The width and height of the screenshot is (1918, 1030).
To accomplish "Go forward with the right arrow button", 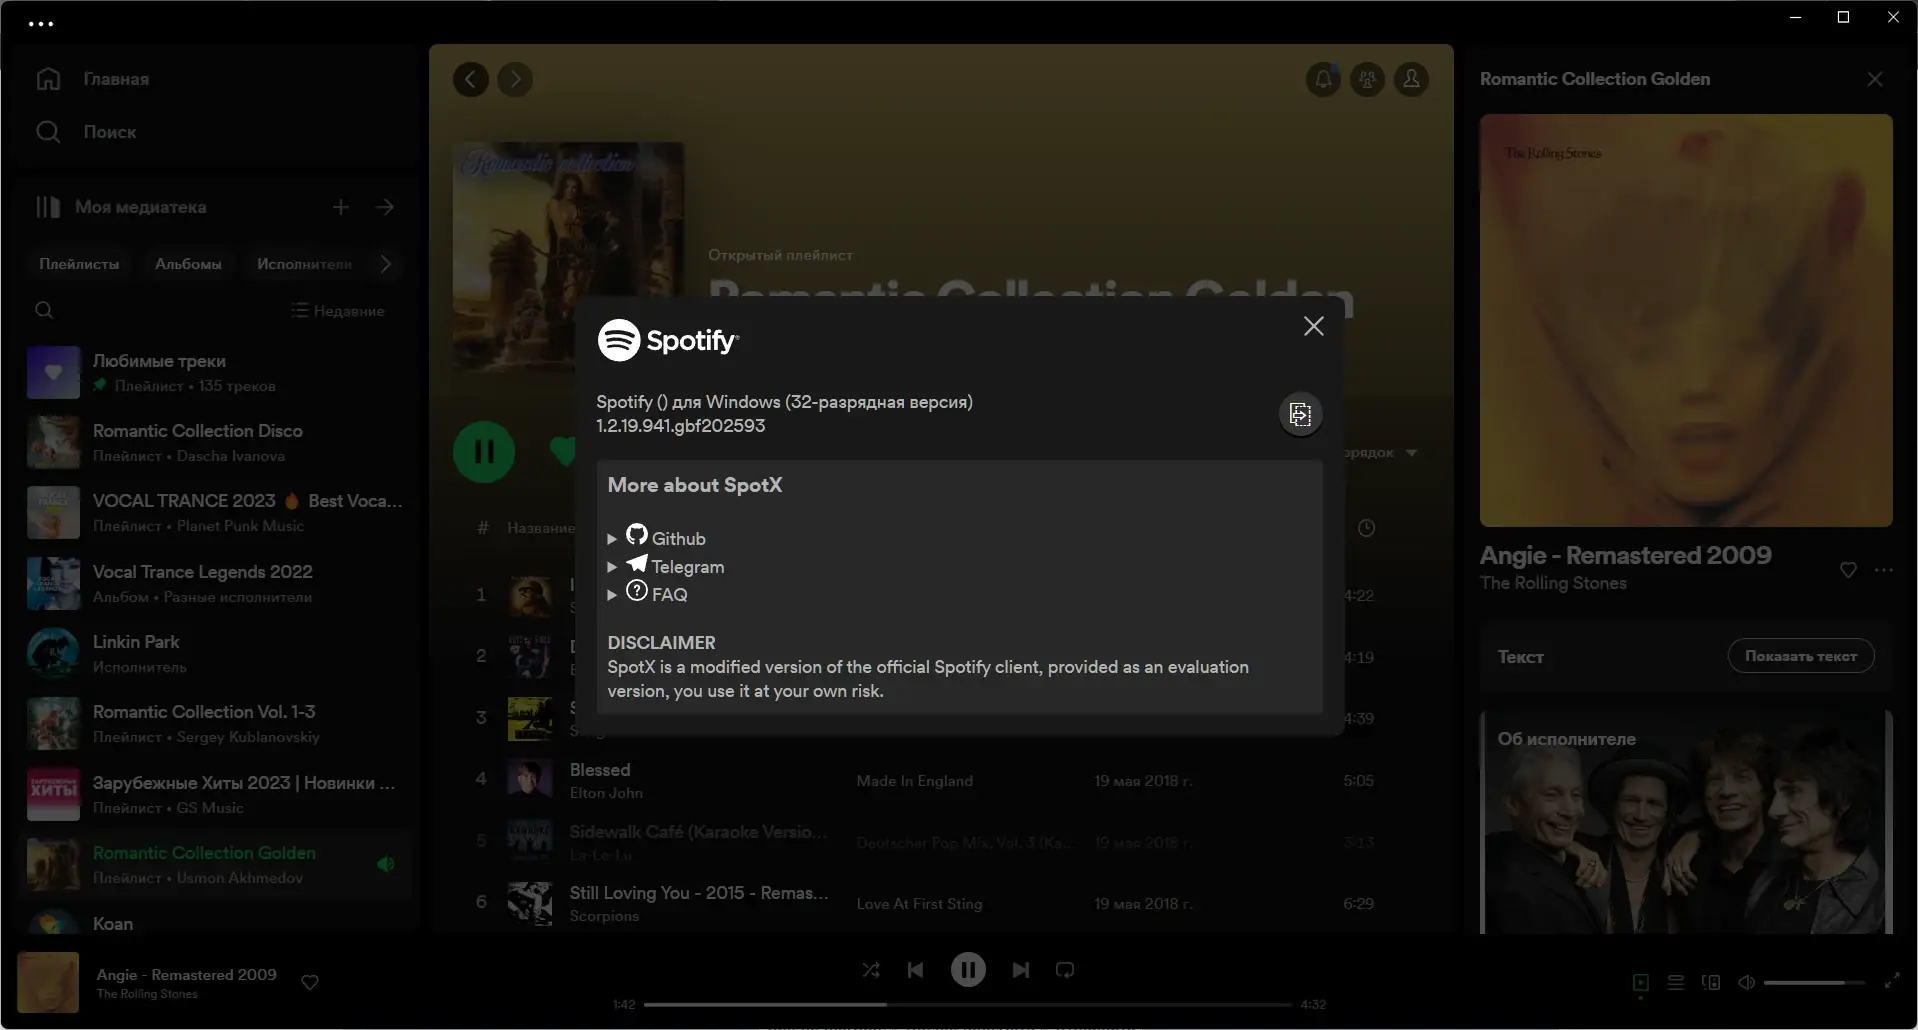I will pos(515,79).
